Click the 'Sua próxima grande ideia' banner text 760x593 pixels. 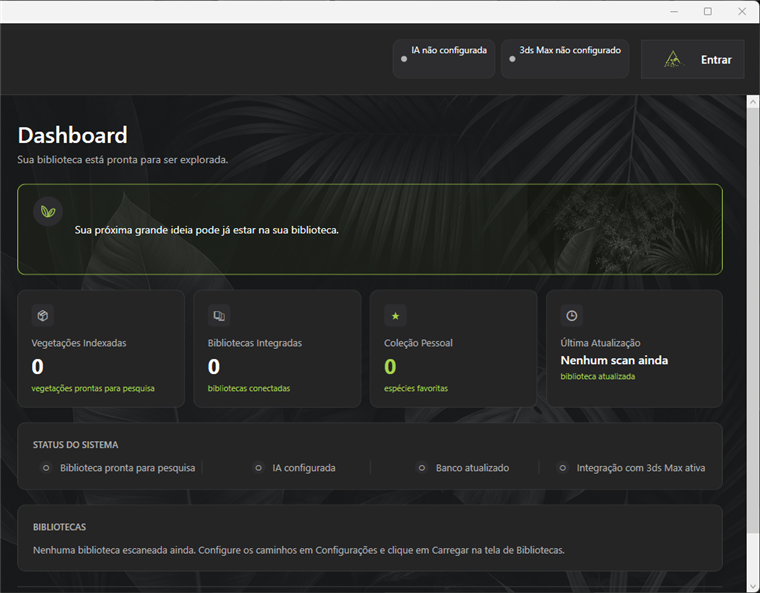coord(206,230)
